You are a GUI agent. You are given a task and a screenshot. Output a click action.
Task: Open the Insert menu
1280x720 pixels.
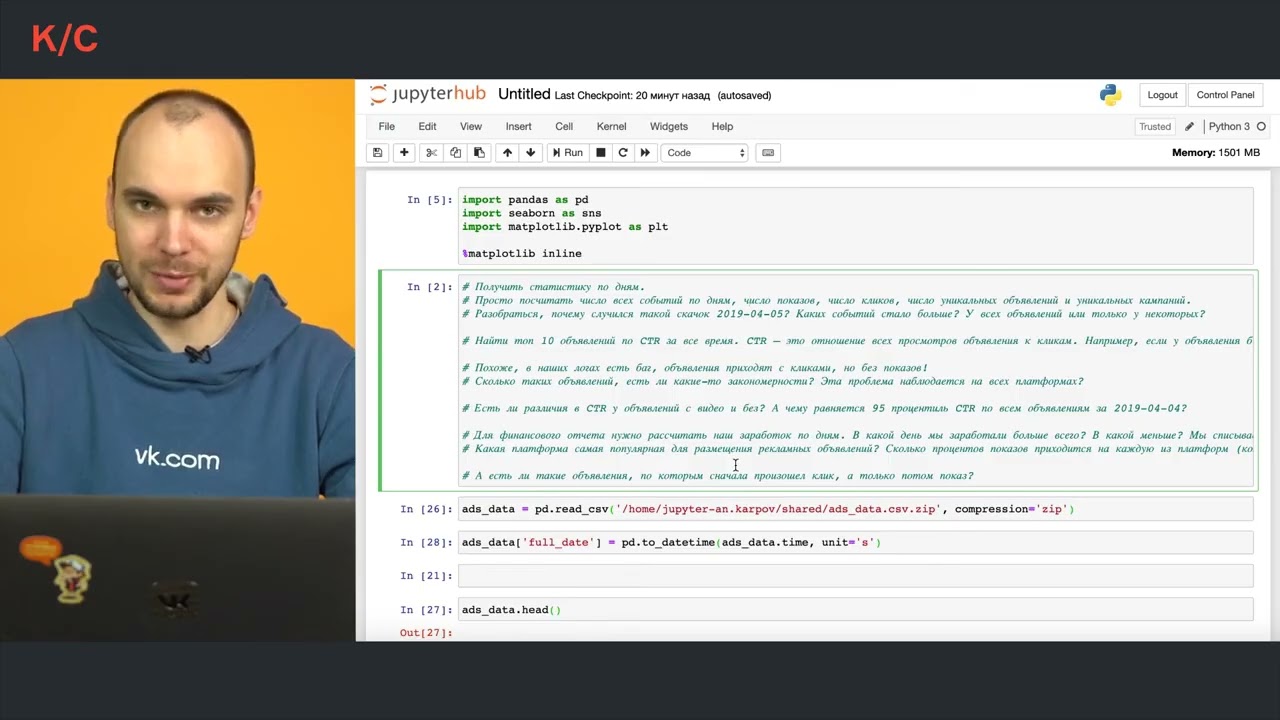(x=518, y=127)
